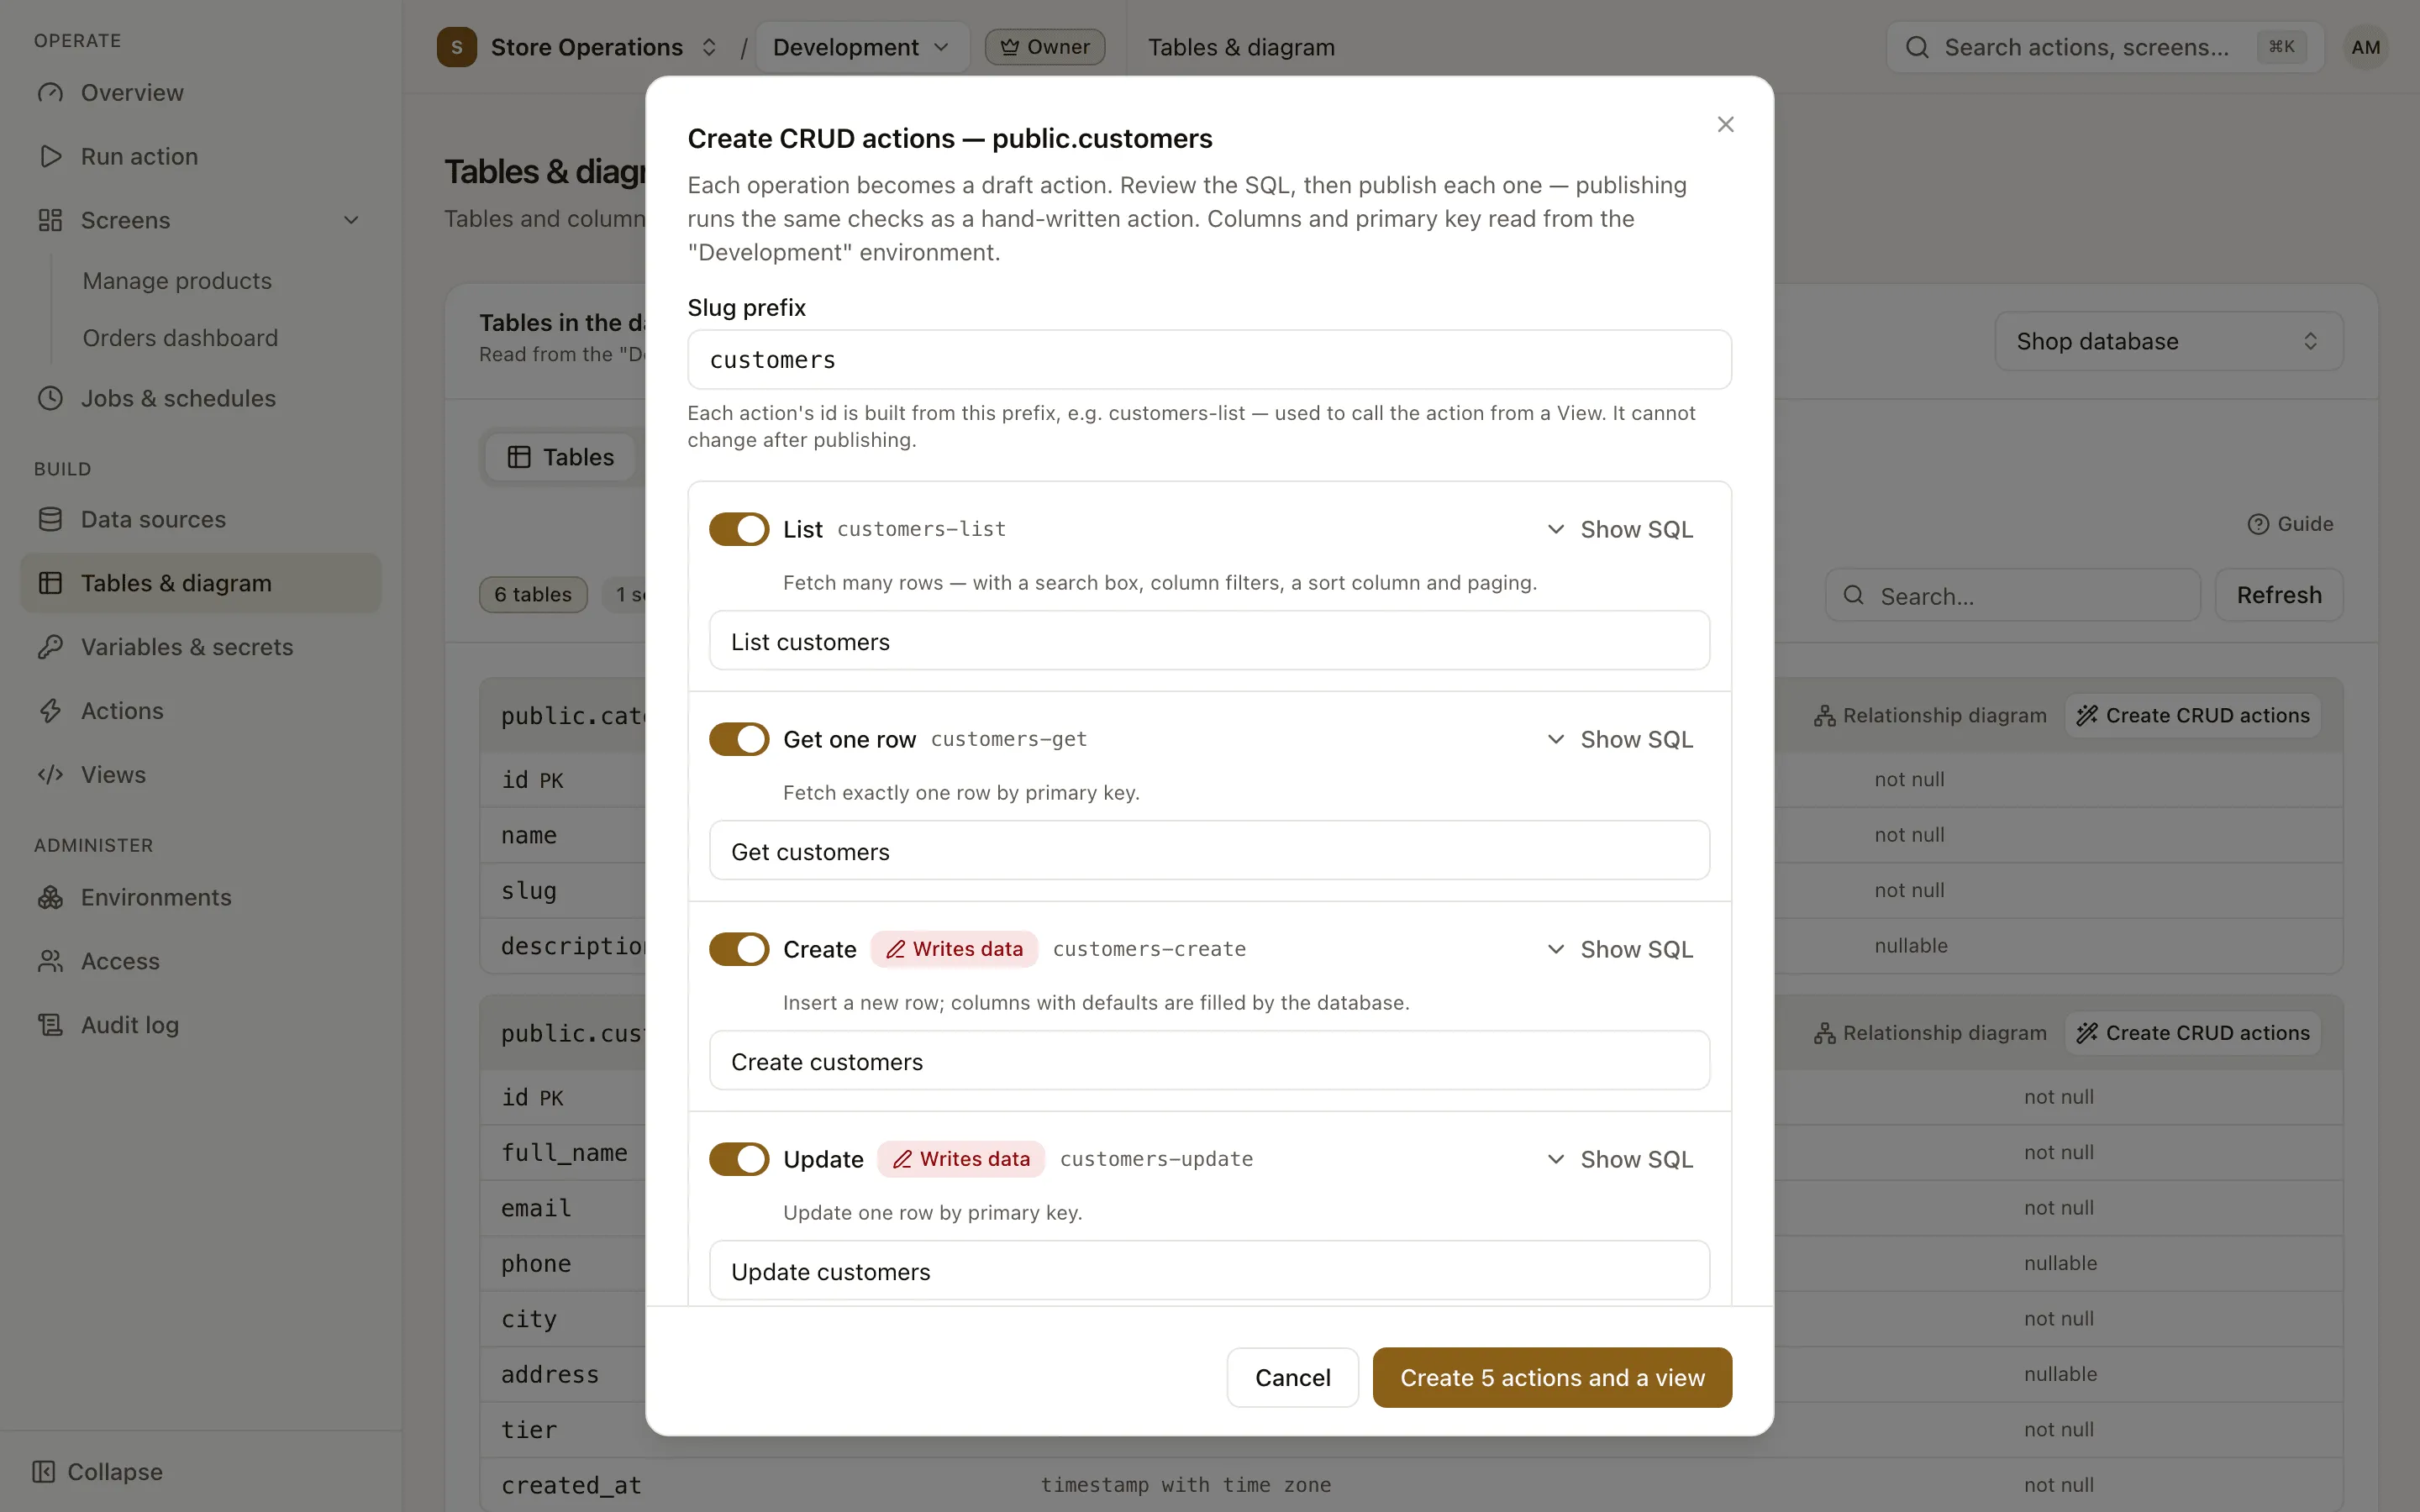The height and width of the screenshot is (1512, 2420).
Task: Open the Development environment dropdown
Action: (862, 47)
